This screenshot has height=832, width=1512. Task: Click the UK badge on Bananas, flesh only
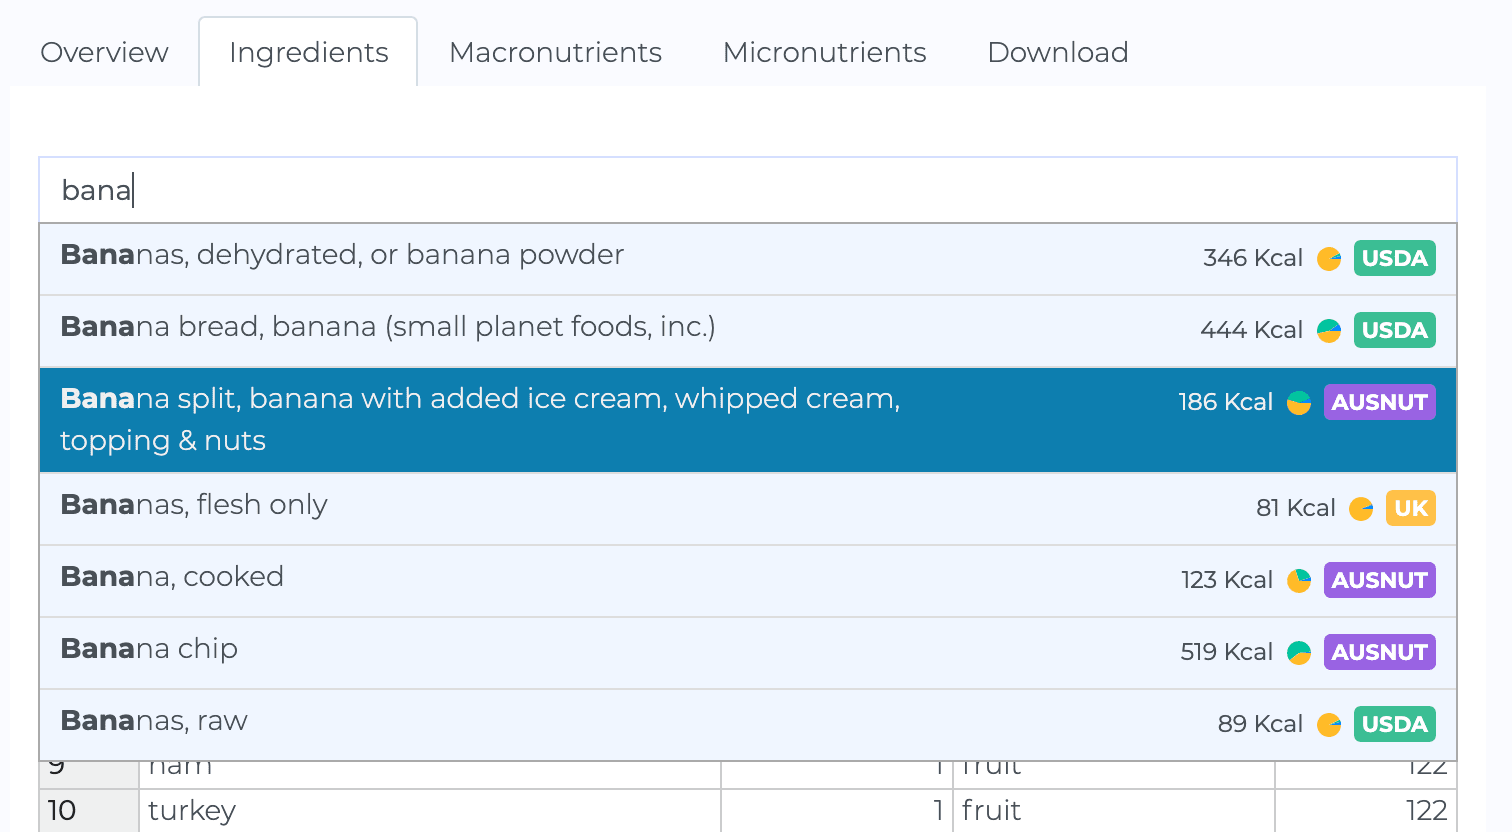point(1411,508)
